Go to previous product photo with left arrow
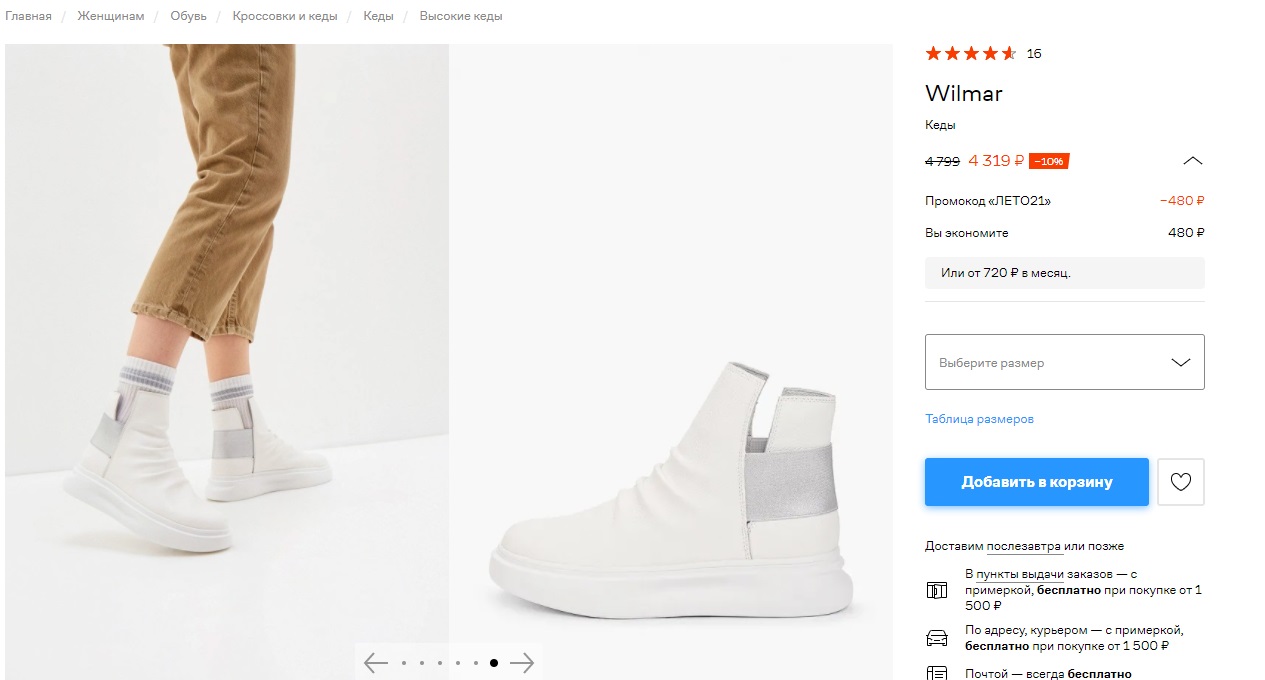 (376, 663)
